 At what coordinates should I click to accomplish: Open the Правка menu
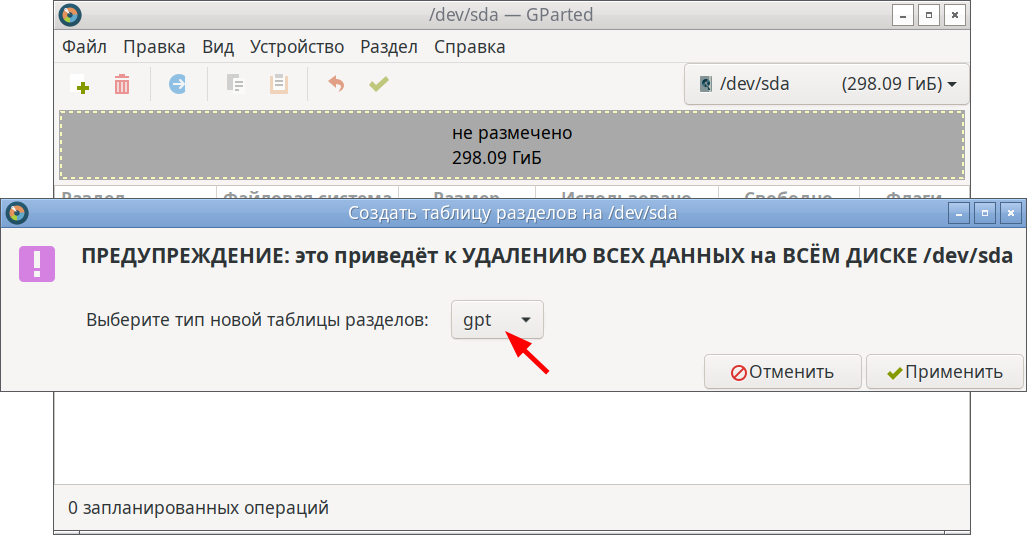[154, 47]
